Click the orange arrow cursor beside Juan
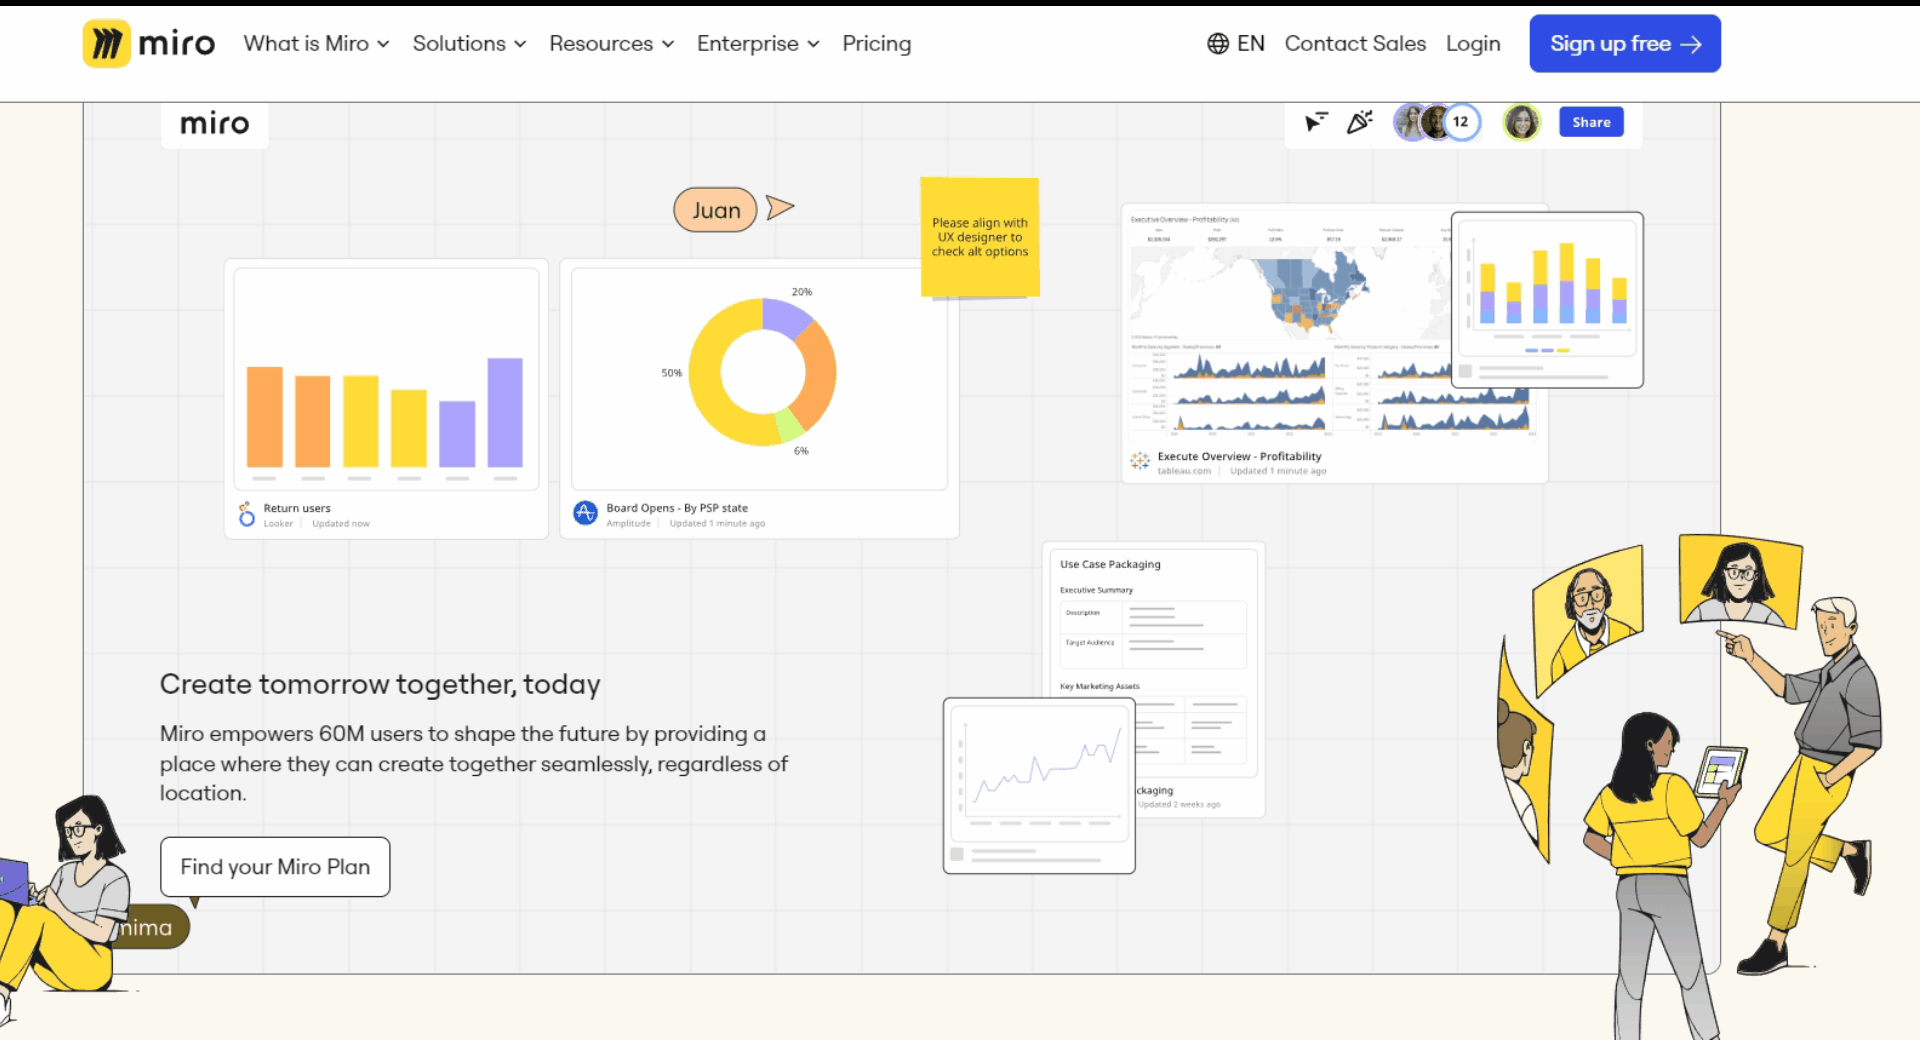The height and width of the screenshot is (1040, 1920). (x=780, y=207)
